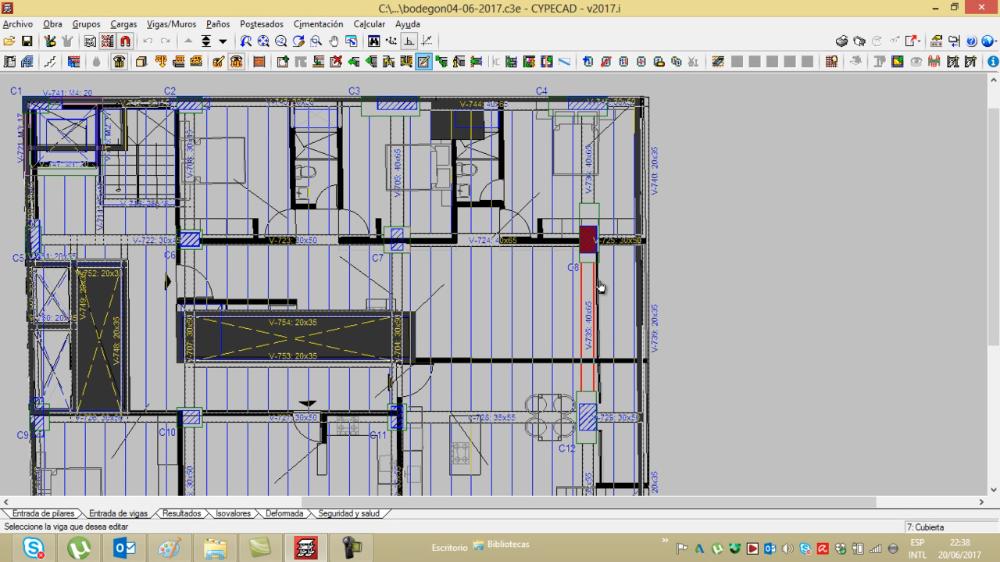Open the export arrow dropdown icon
The height and width of the screenshot is (562, 1000).
coord(913,41)
